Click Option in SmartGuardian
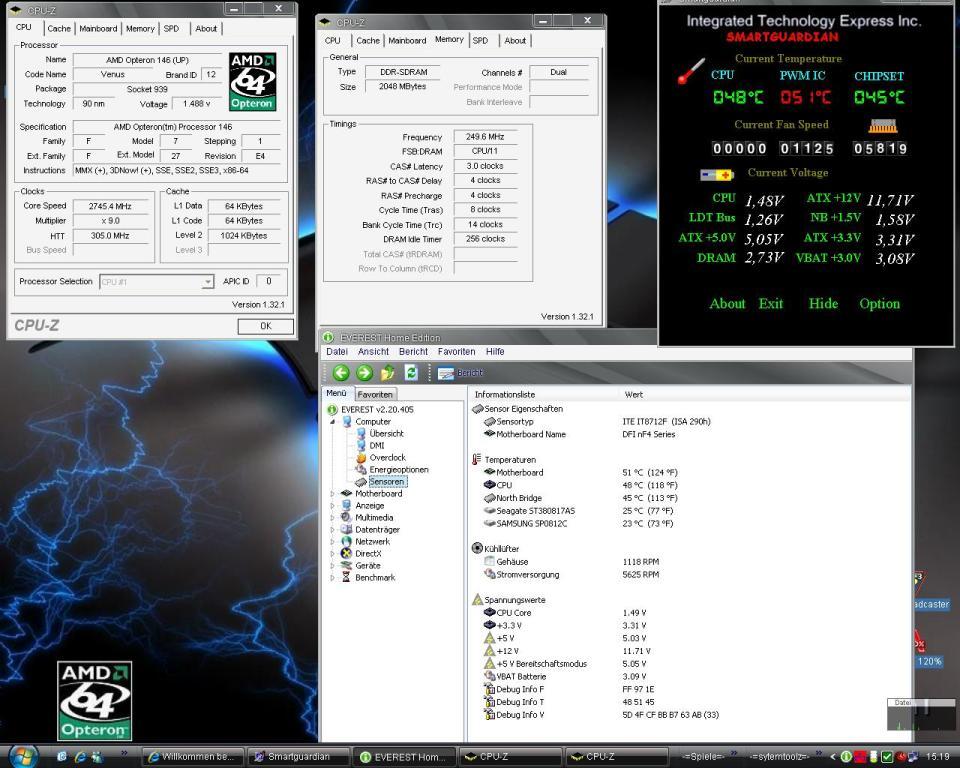Viewport: 960px width, 768px height. [x=880, y=304]
